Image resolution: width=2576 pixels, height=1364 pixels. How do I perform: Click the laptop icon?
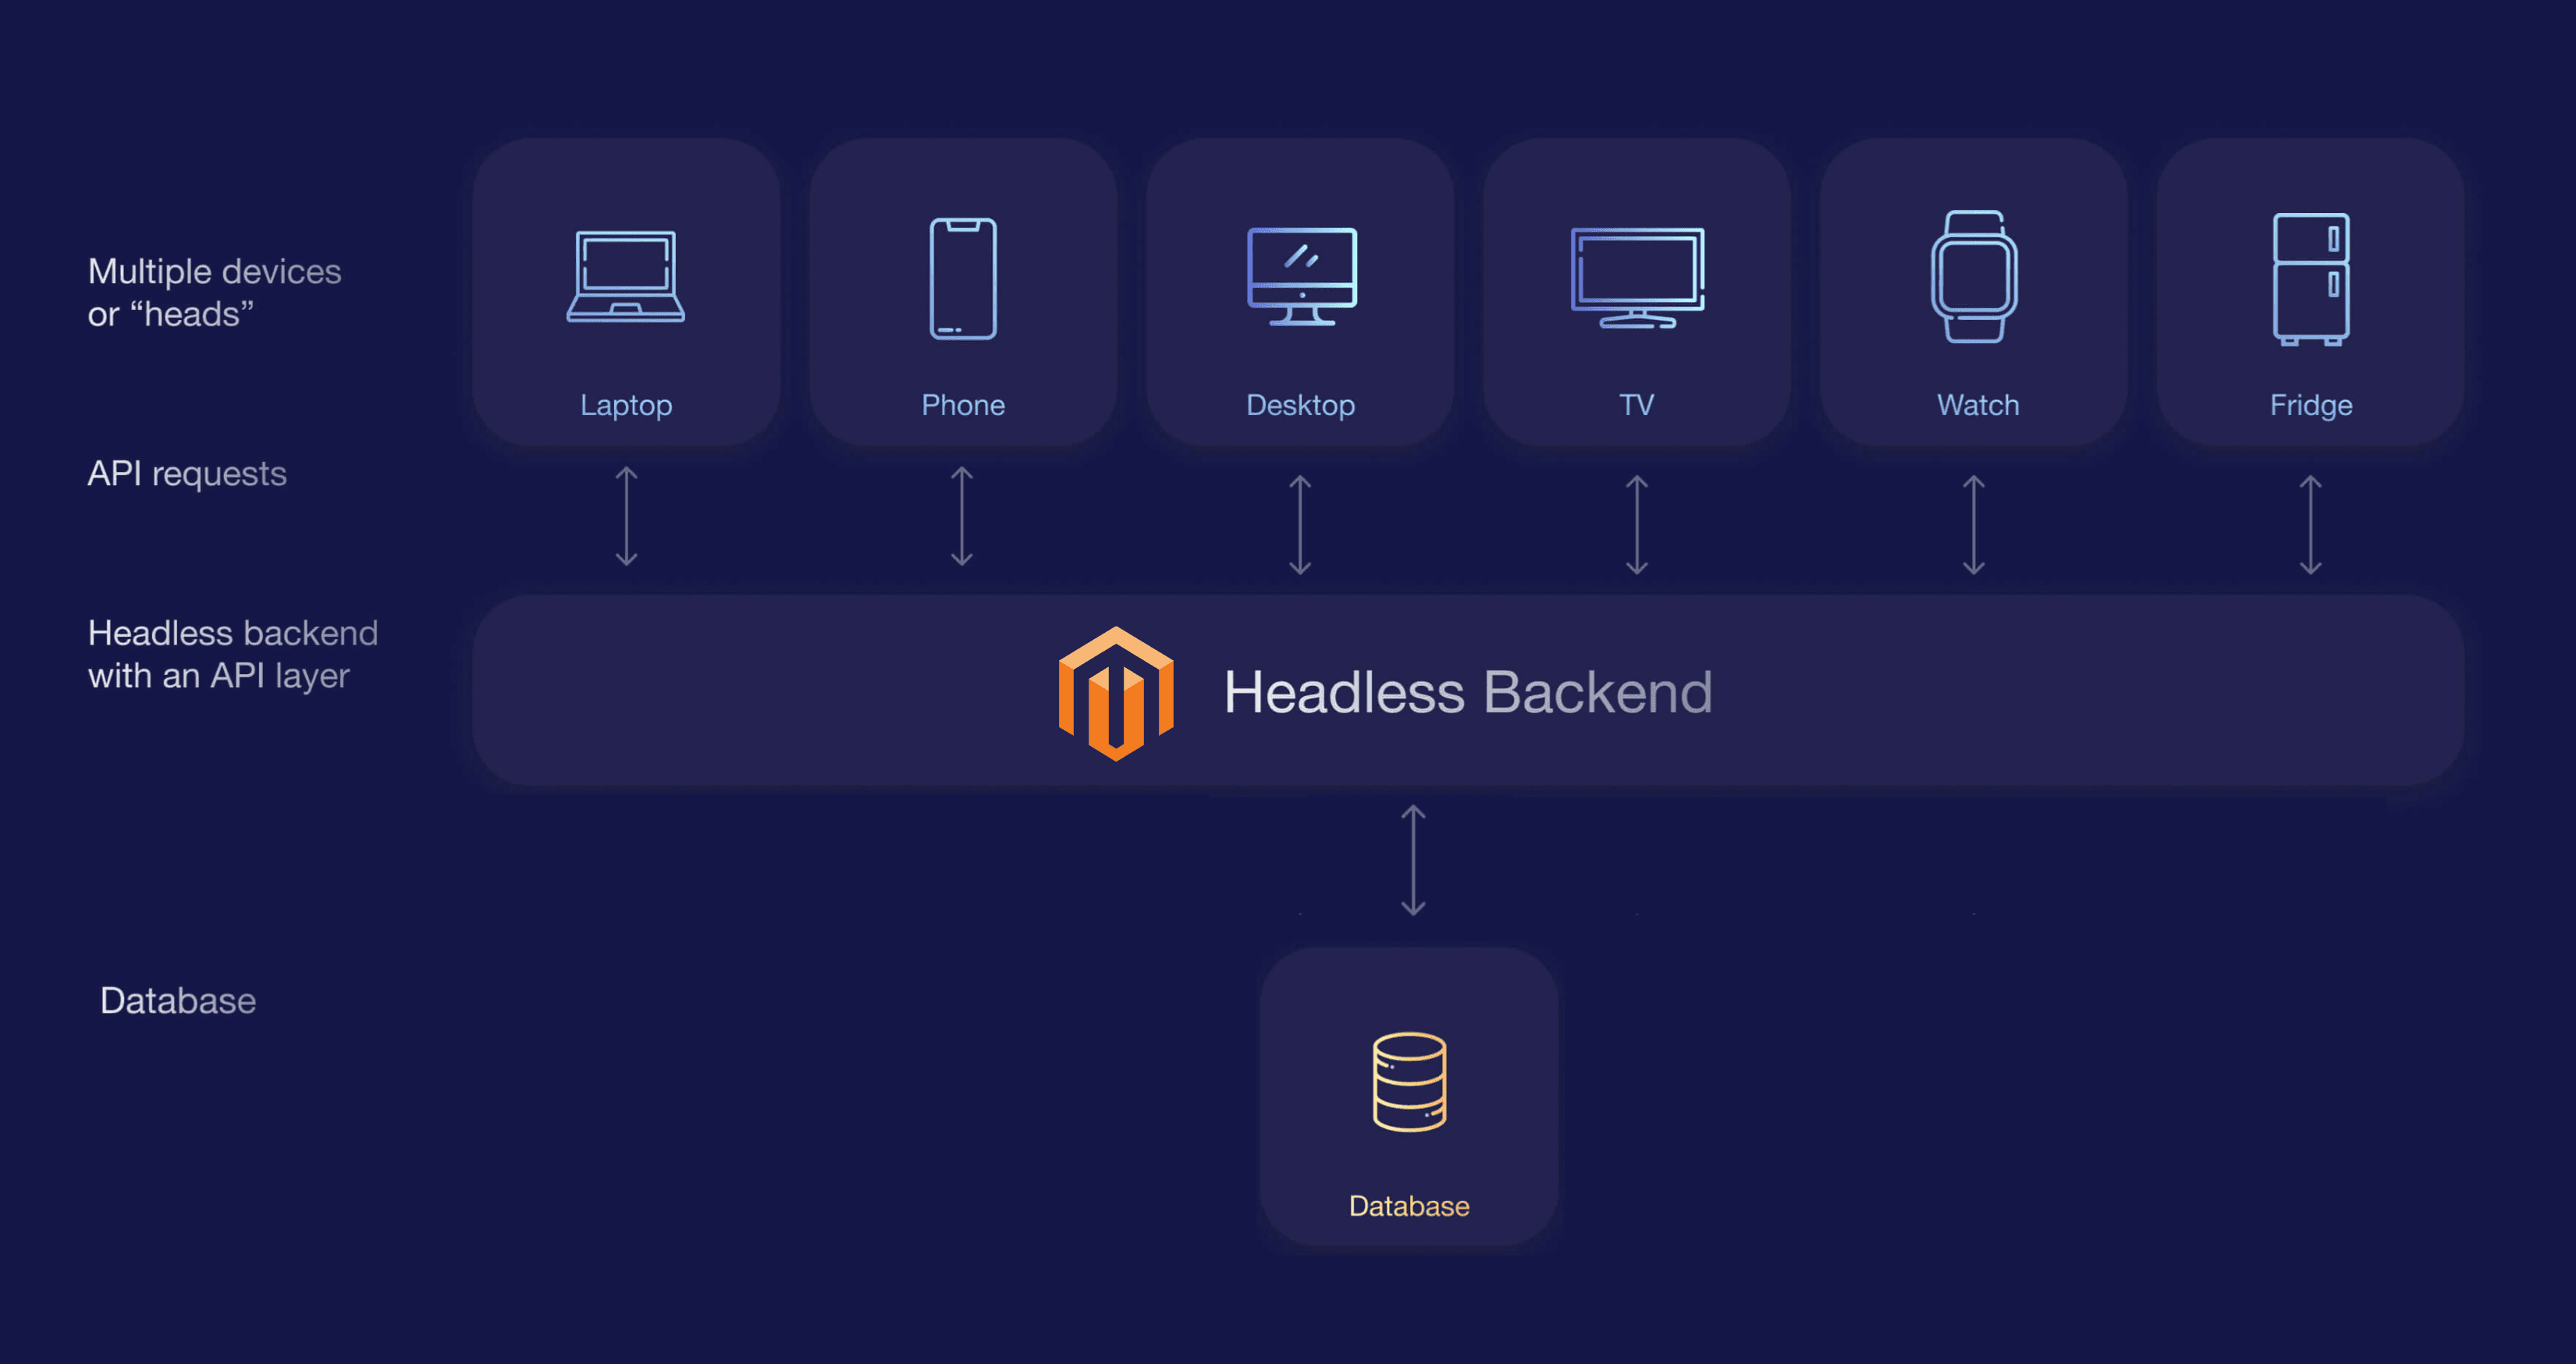626,277
